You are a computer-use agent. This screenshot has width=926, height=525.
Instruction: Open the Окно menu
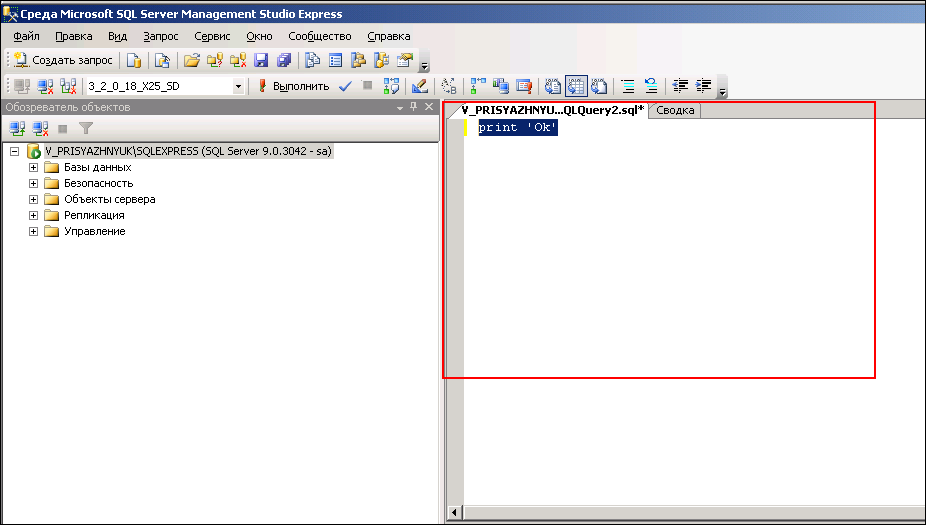[x=259, y=36]
